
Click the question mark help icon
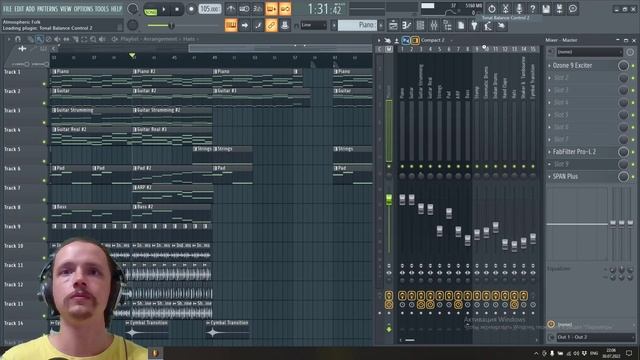point(532,9)
